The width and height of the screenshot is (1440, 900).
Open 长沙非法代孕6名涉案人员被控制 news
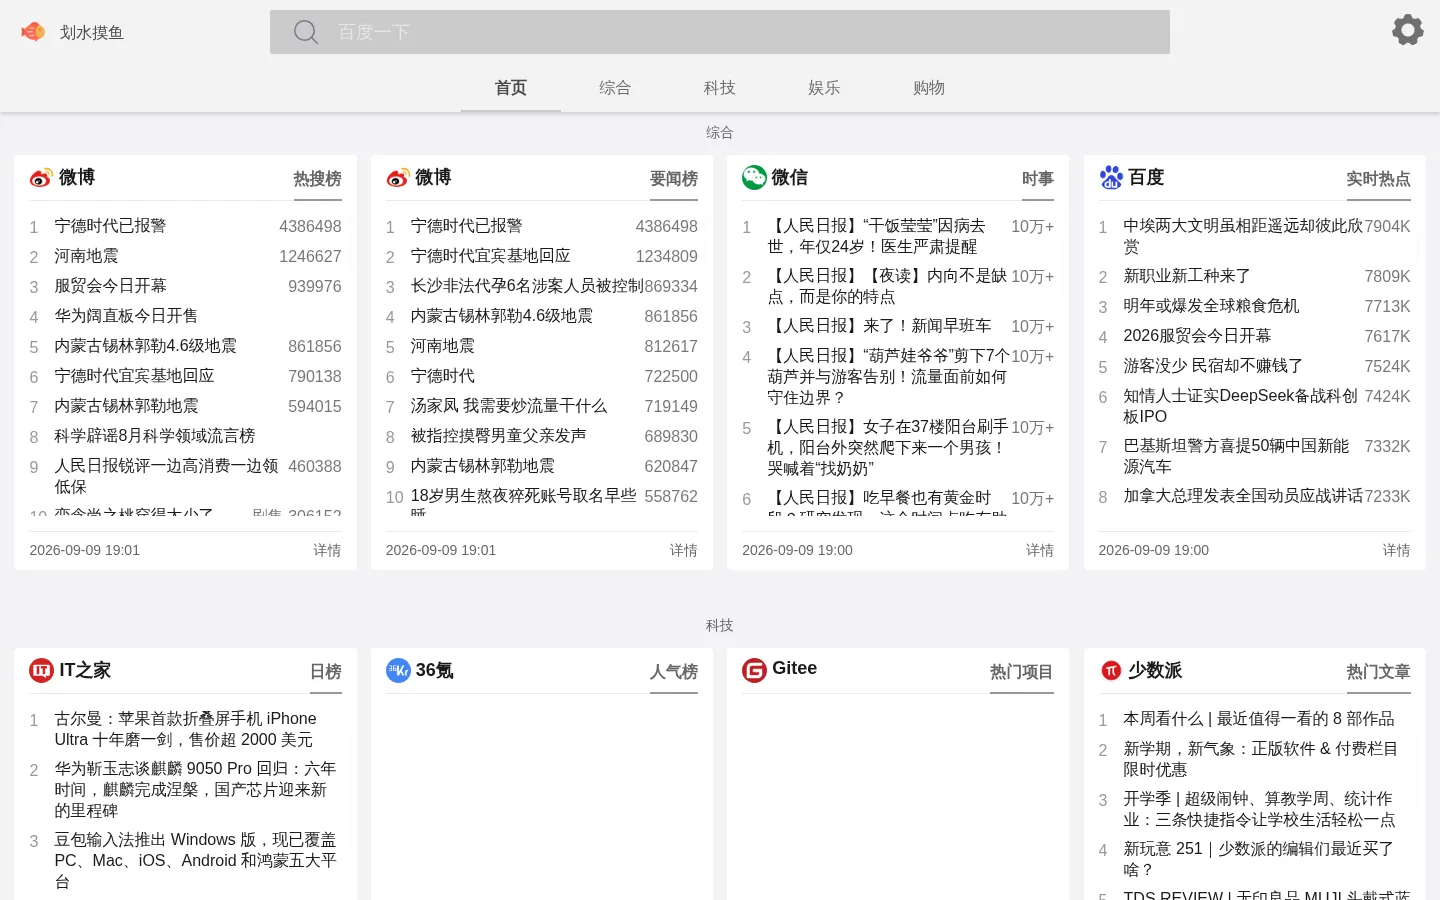[x=527, y=286]
